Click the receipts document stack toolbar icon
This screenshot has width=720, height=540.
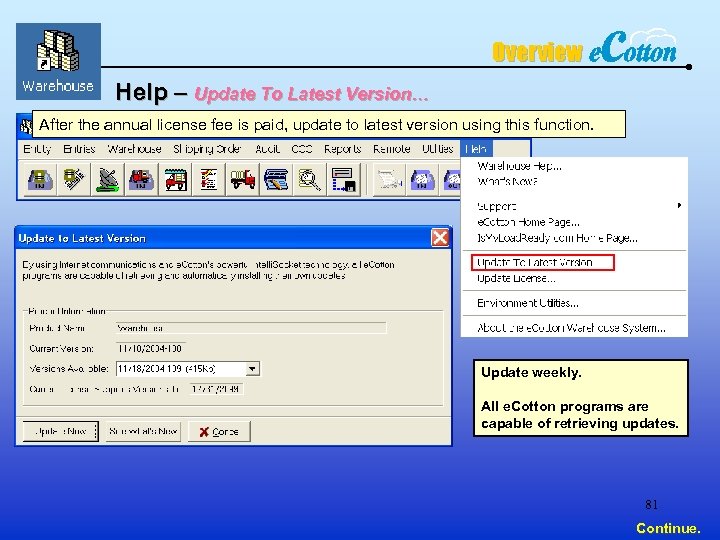[73, 179]
